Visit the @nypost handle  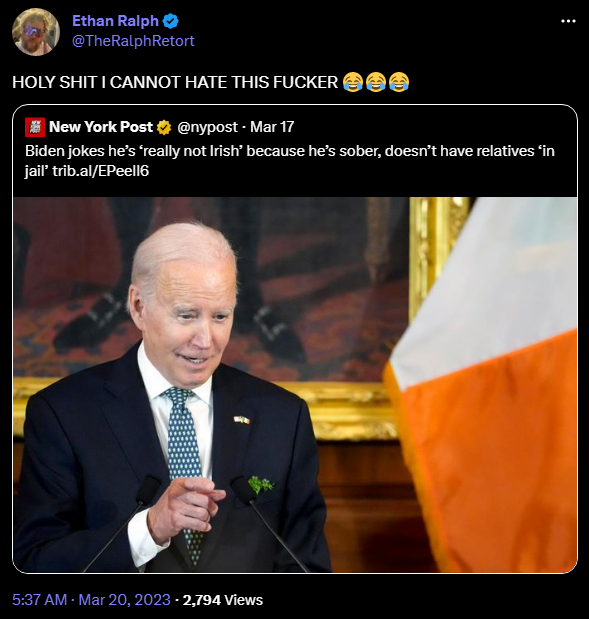(x=207, y=127)
